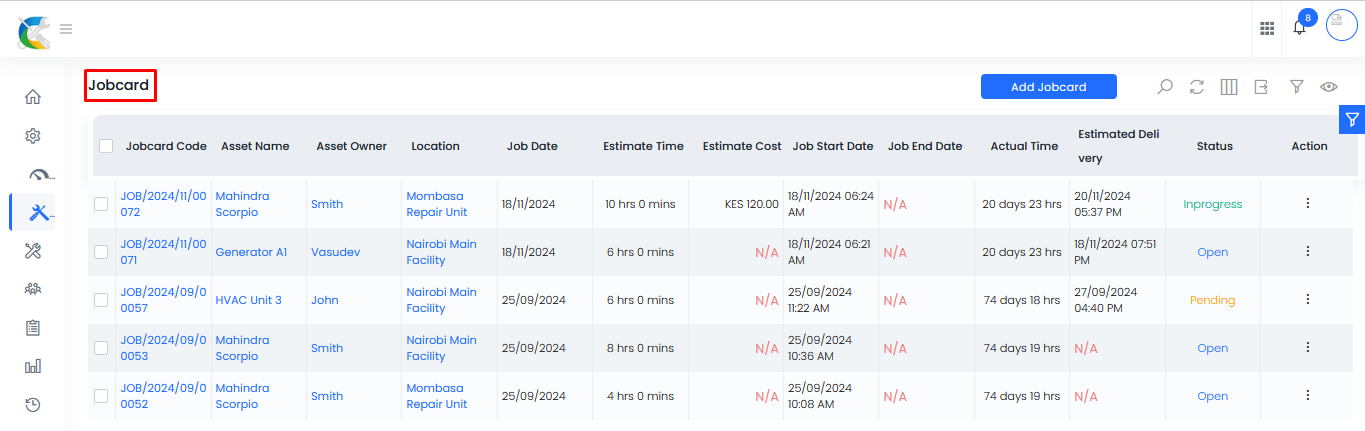The width and height of the screenshot is (1365, 431).
Task: Open the notifications bell
Action: point(1300,27)
